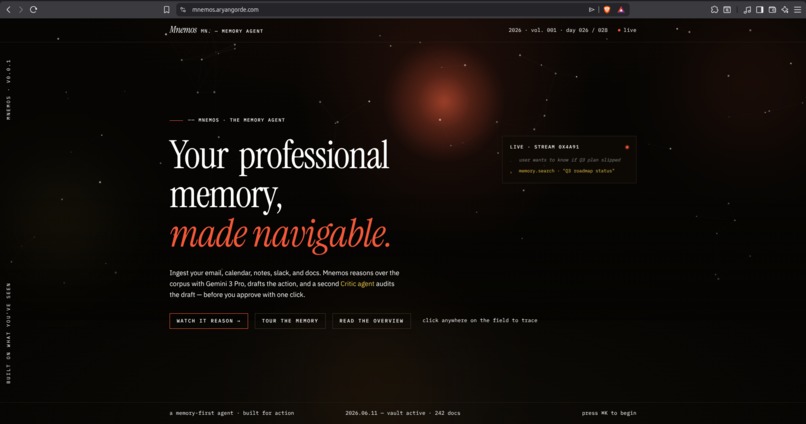Toggle the browser sidebar panel icon

point(759,9)
